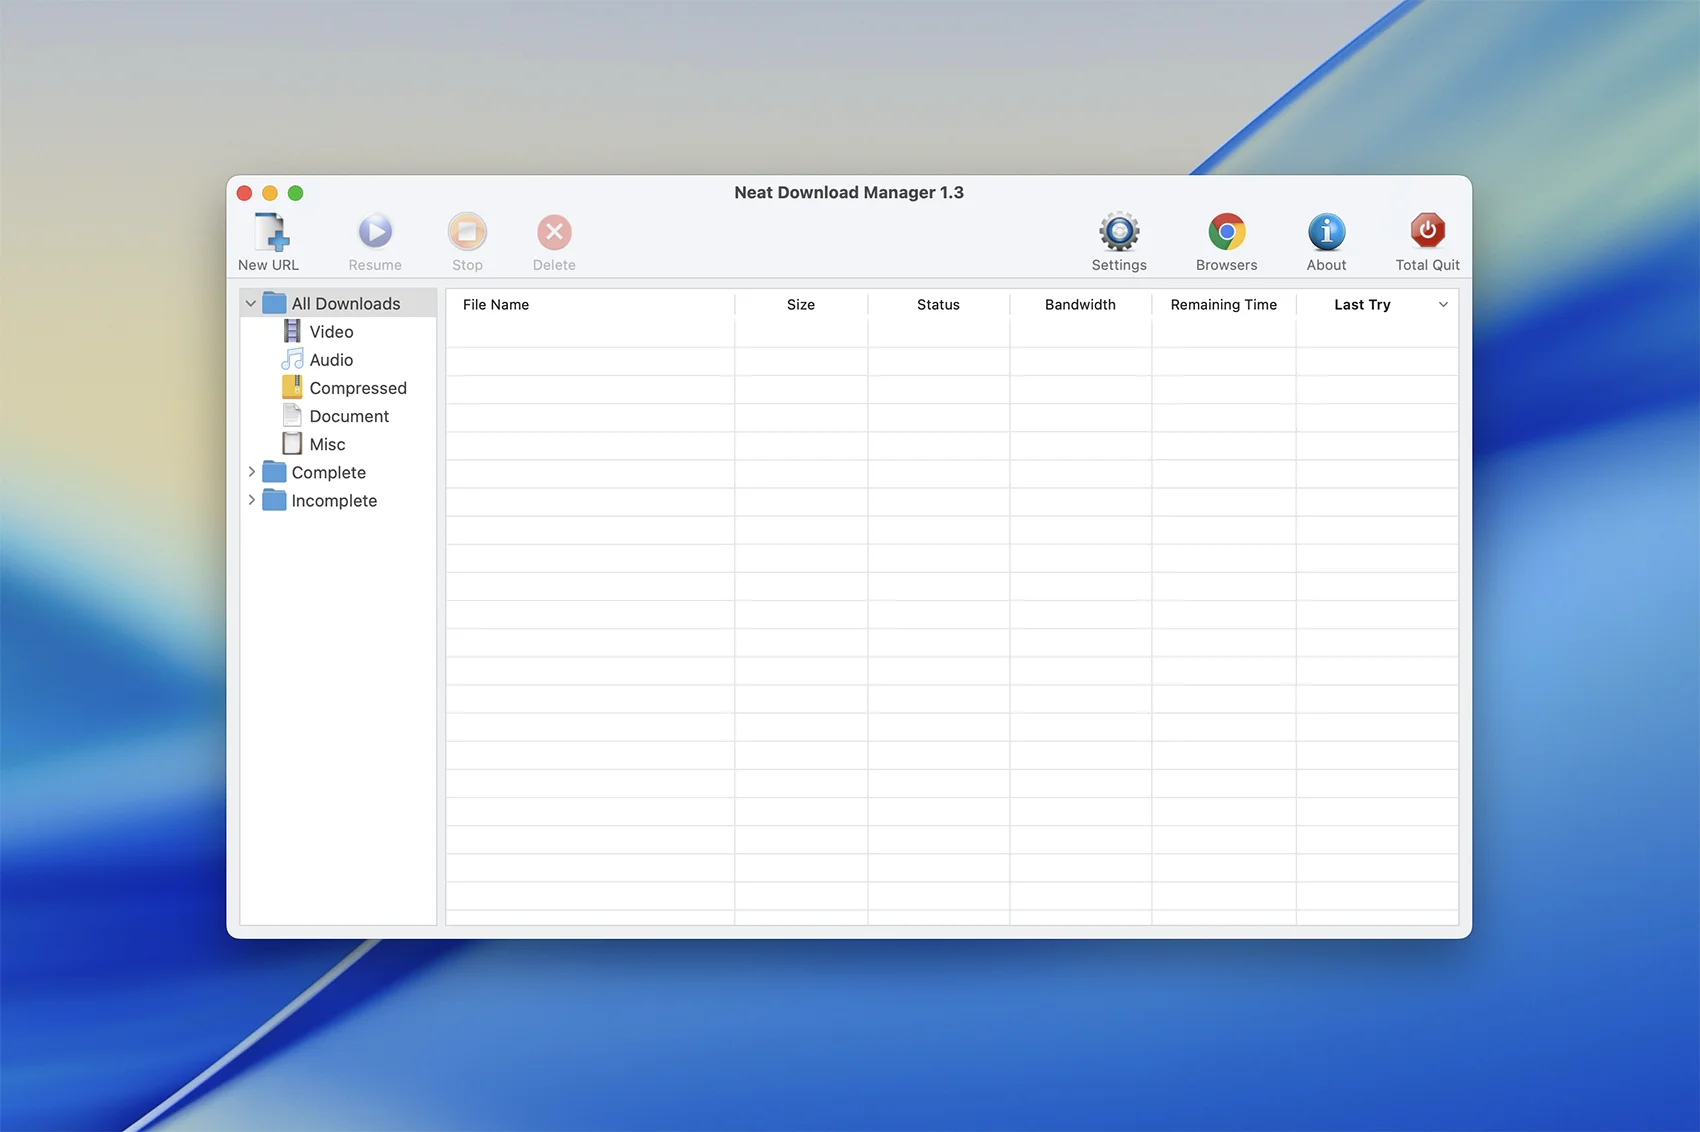The image size is (1700, 1132).
Task: Select the Misc category
Action: 327,444
